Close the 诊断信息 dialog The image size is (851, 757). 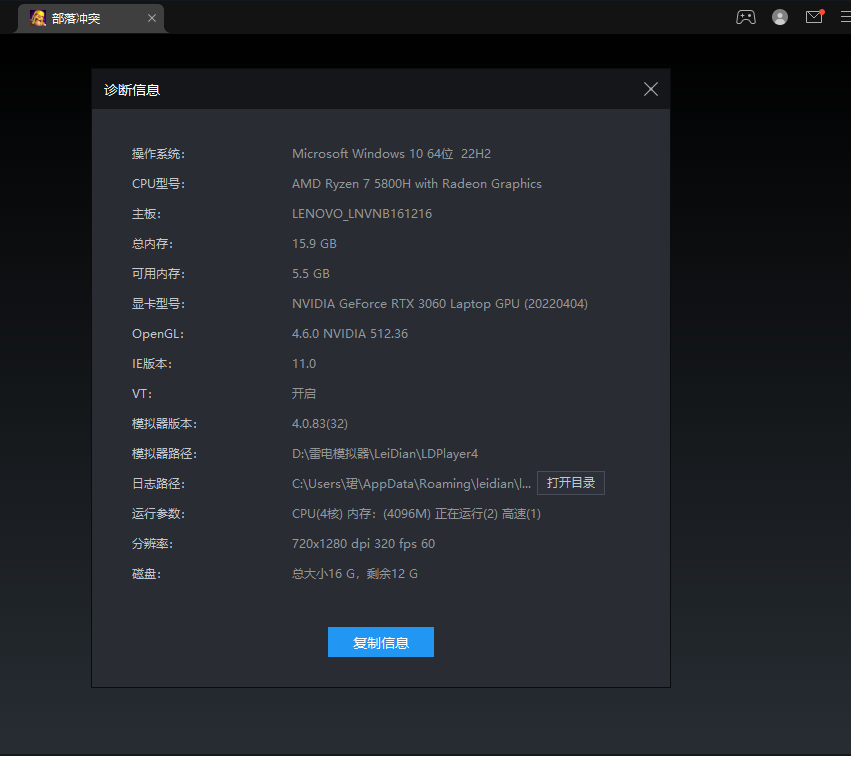(x=651, y=89)
